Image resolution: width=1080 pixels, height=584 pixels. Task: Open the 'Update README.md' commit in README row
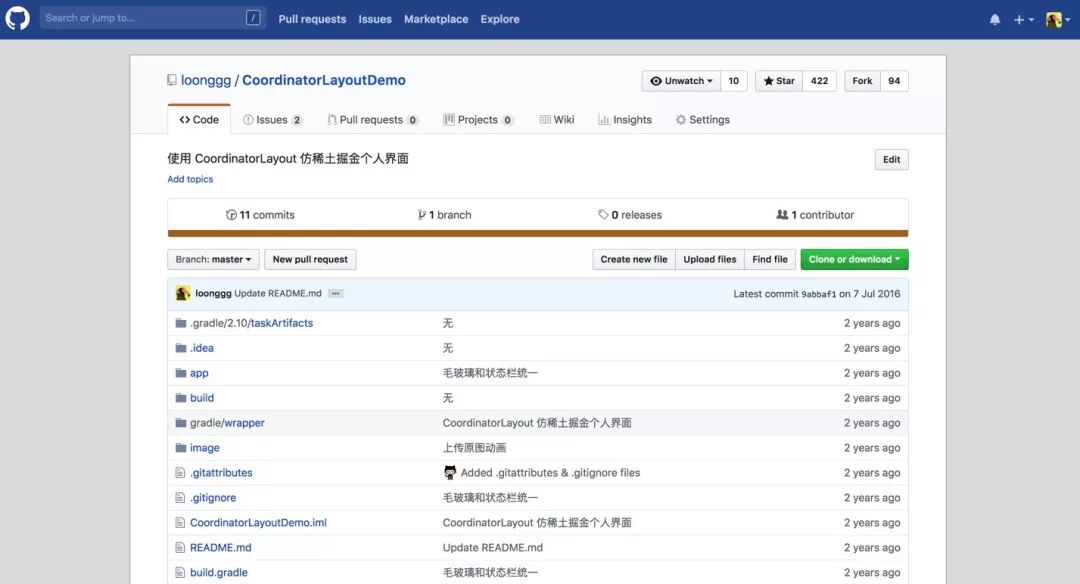pyautogui.click(x=492, y=548)
